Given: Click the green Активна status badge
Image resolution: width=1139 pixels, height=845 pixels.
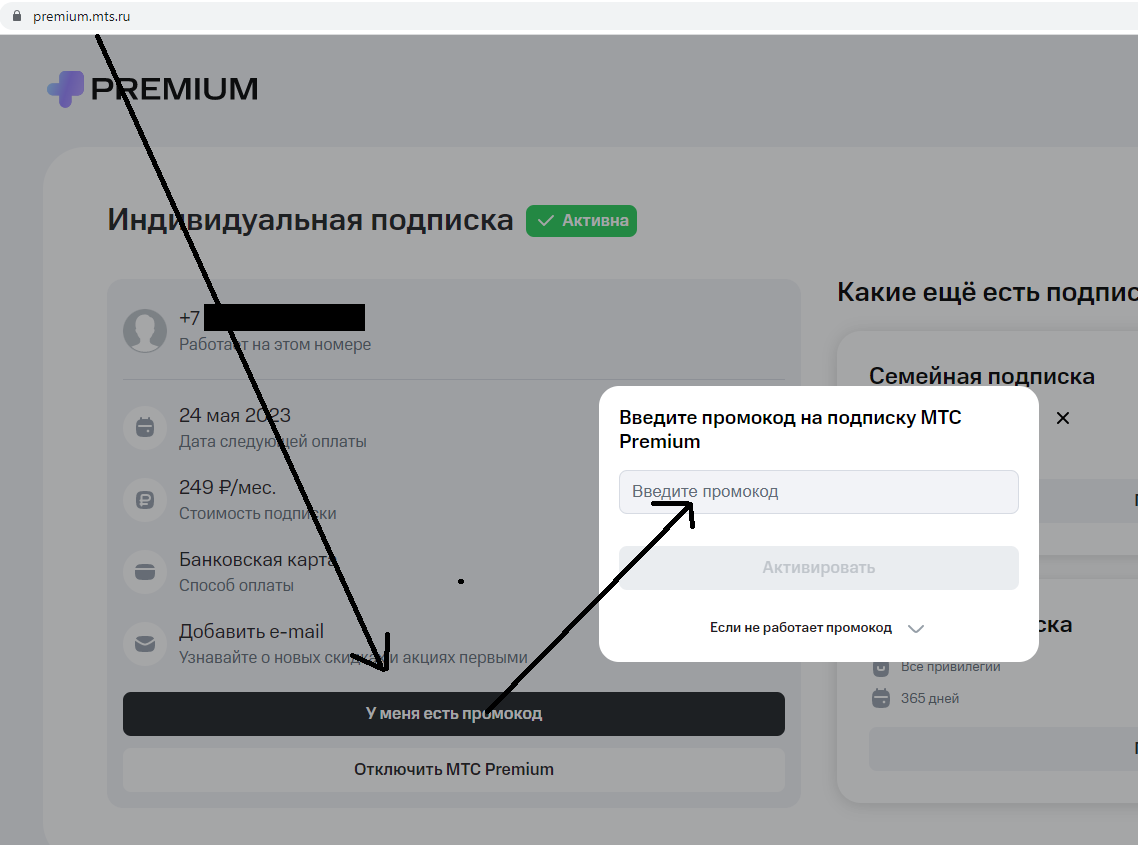Looking at the screenshot, I should click(581, 221).
